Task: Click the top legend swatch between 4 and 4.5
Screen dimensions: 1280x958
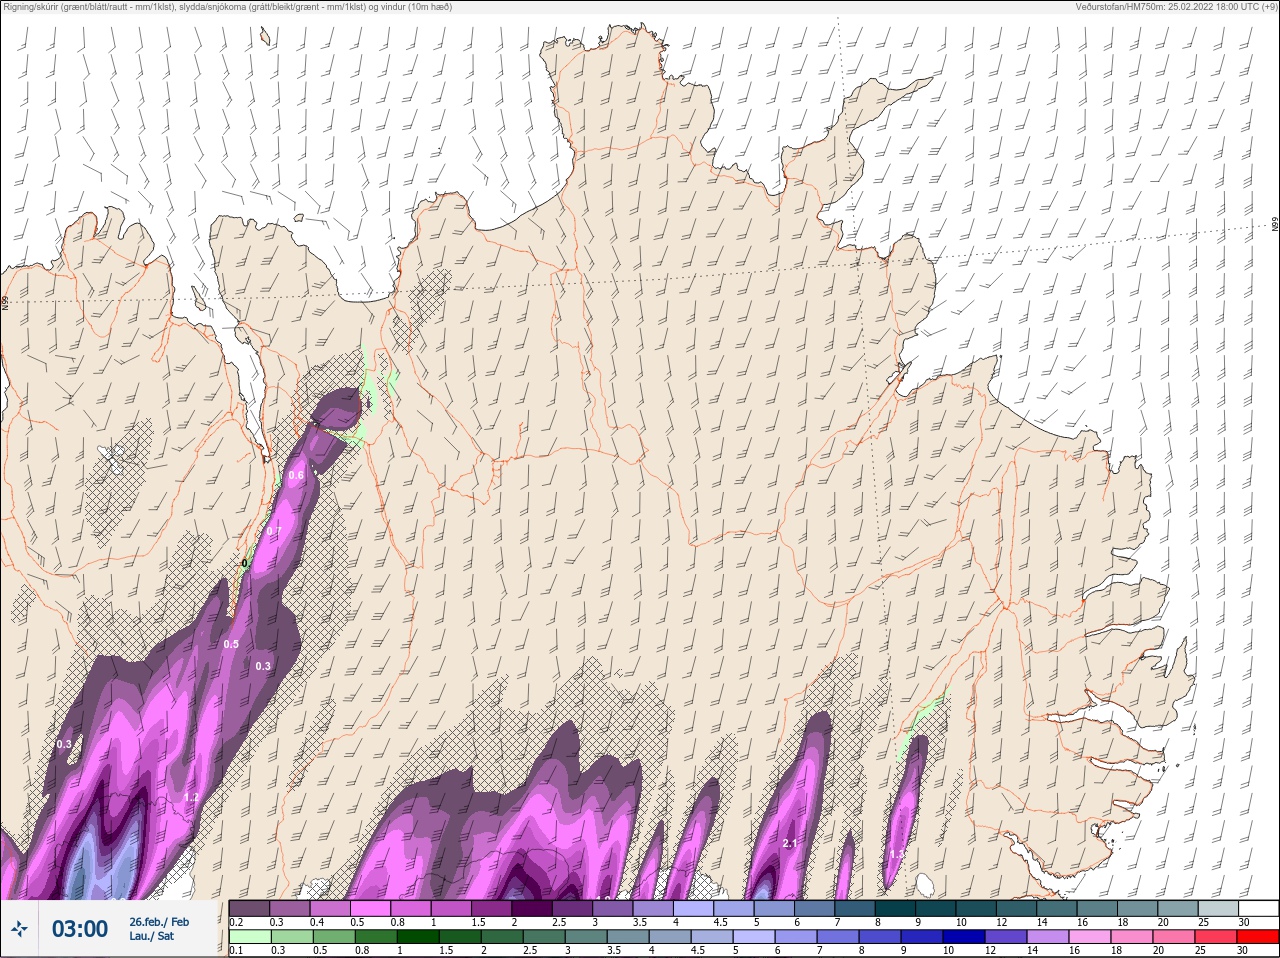Action: [695, 908]
